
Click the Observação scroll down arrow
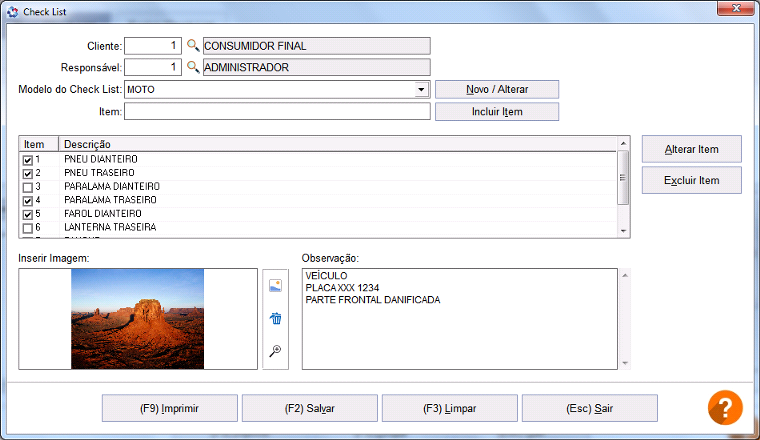625,363
